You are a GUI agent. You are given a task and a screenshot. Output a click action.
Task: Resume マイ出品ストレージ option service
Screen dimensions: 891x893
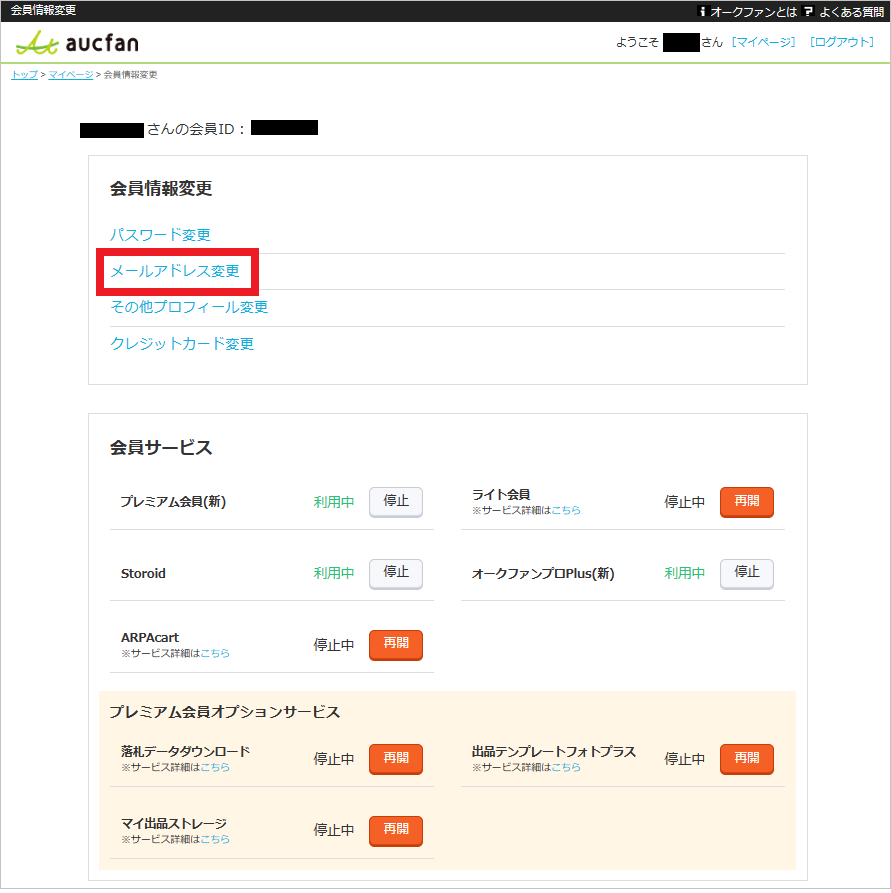395,831
